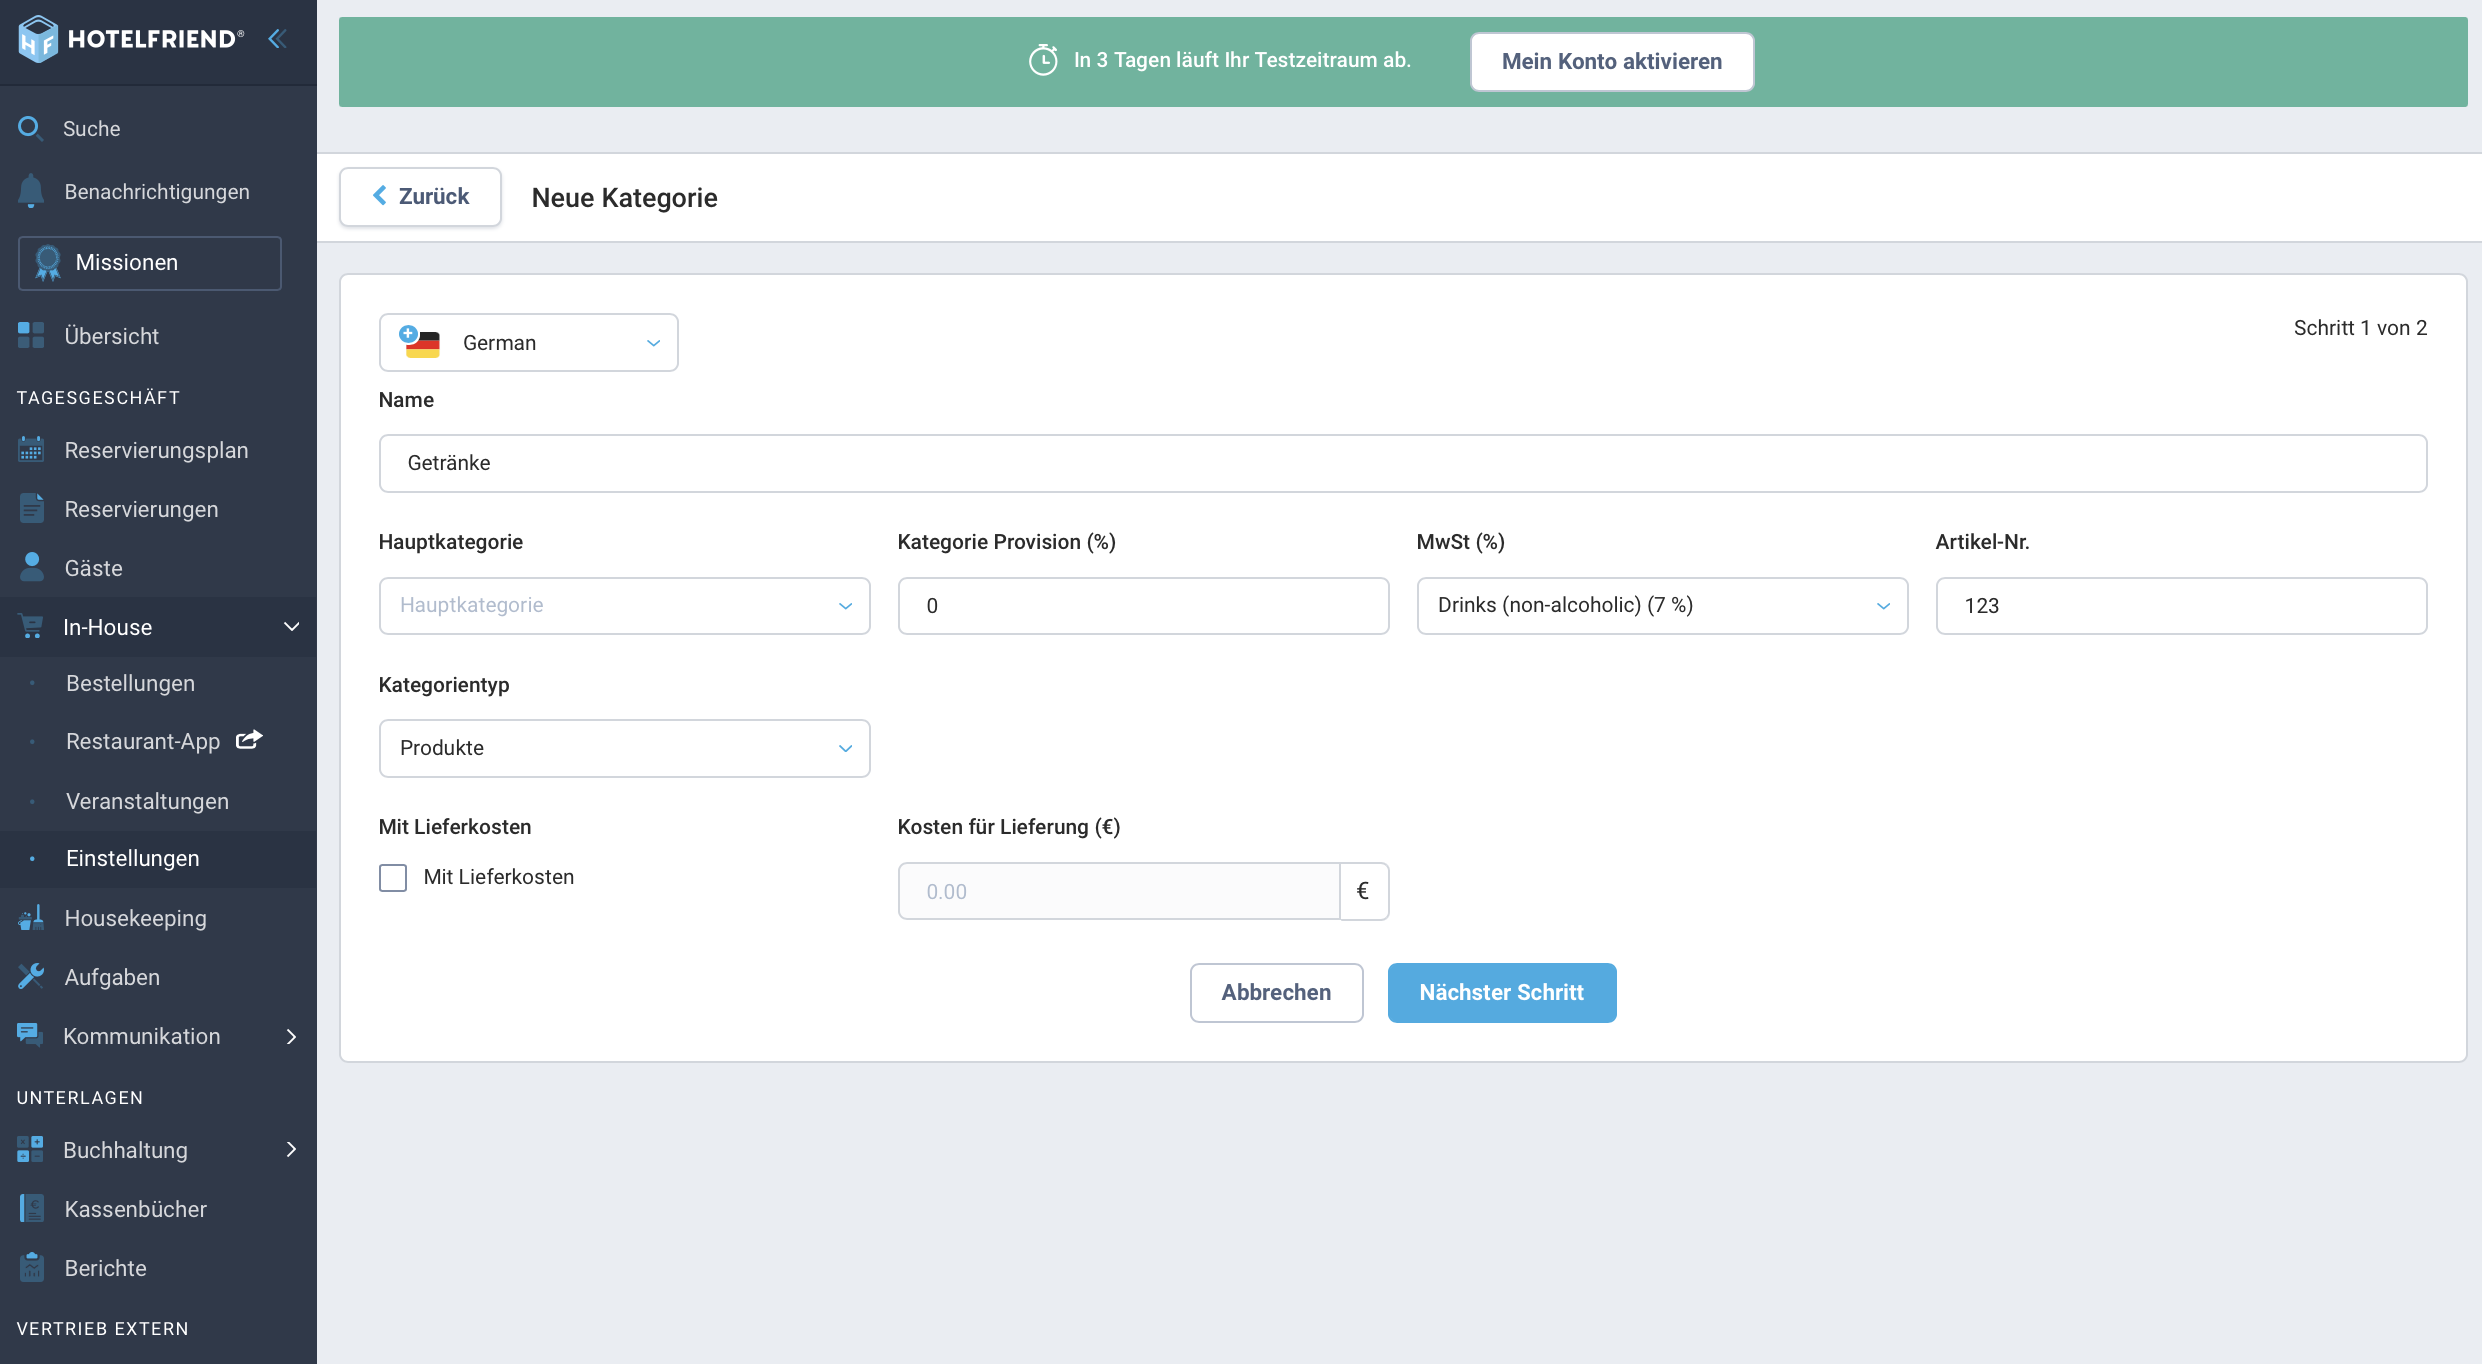Viewport: 2482px width, 1364px height.
Task: Collapse the sidebar with double-chevron icon
Action: (x=278, y=39)
